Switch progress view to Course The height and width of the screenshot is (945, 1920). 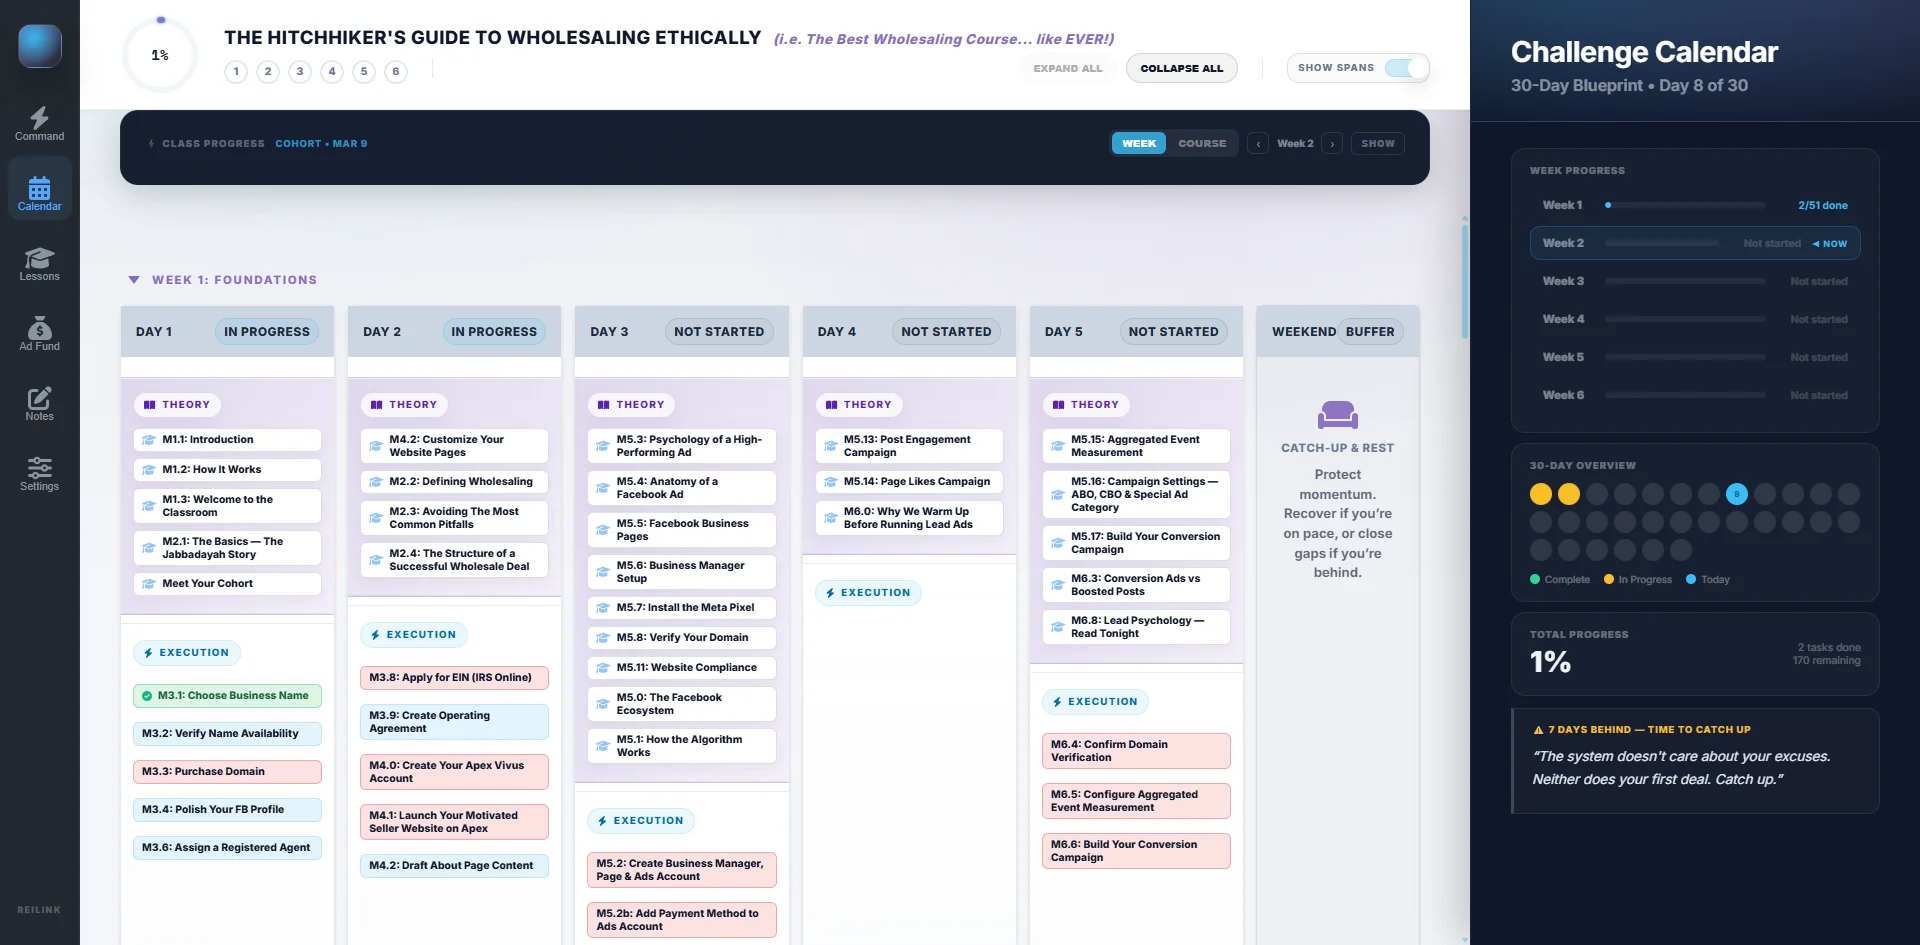(1202, 143)
